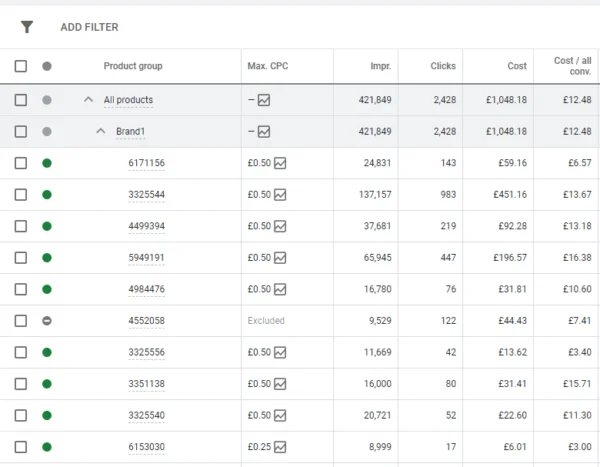The image size is (600, 467).
Task: Toggle the select-all checkbox in header
Action: (x=21, y=67)
